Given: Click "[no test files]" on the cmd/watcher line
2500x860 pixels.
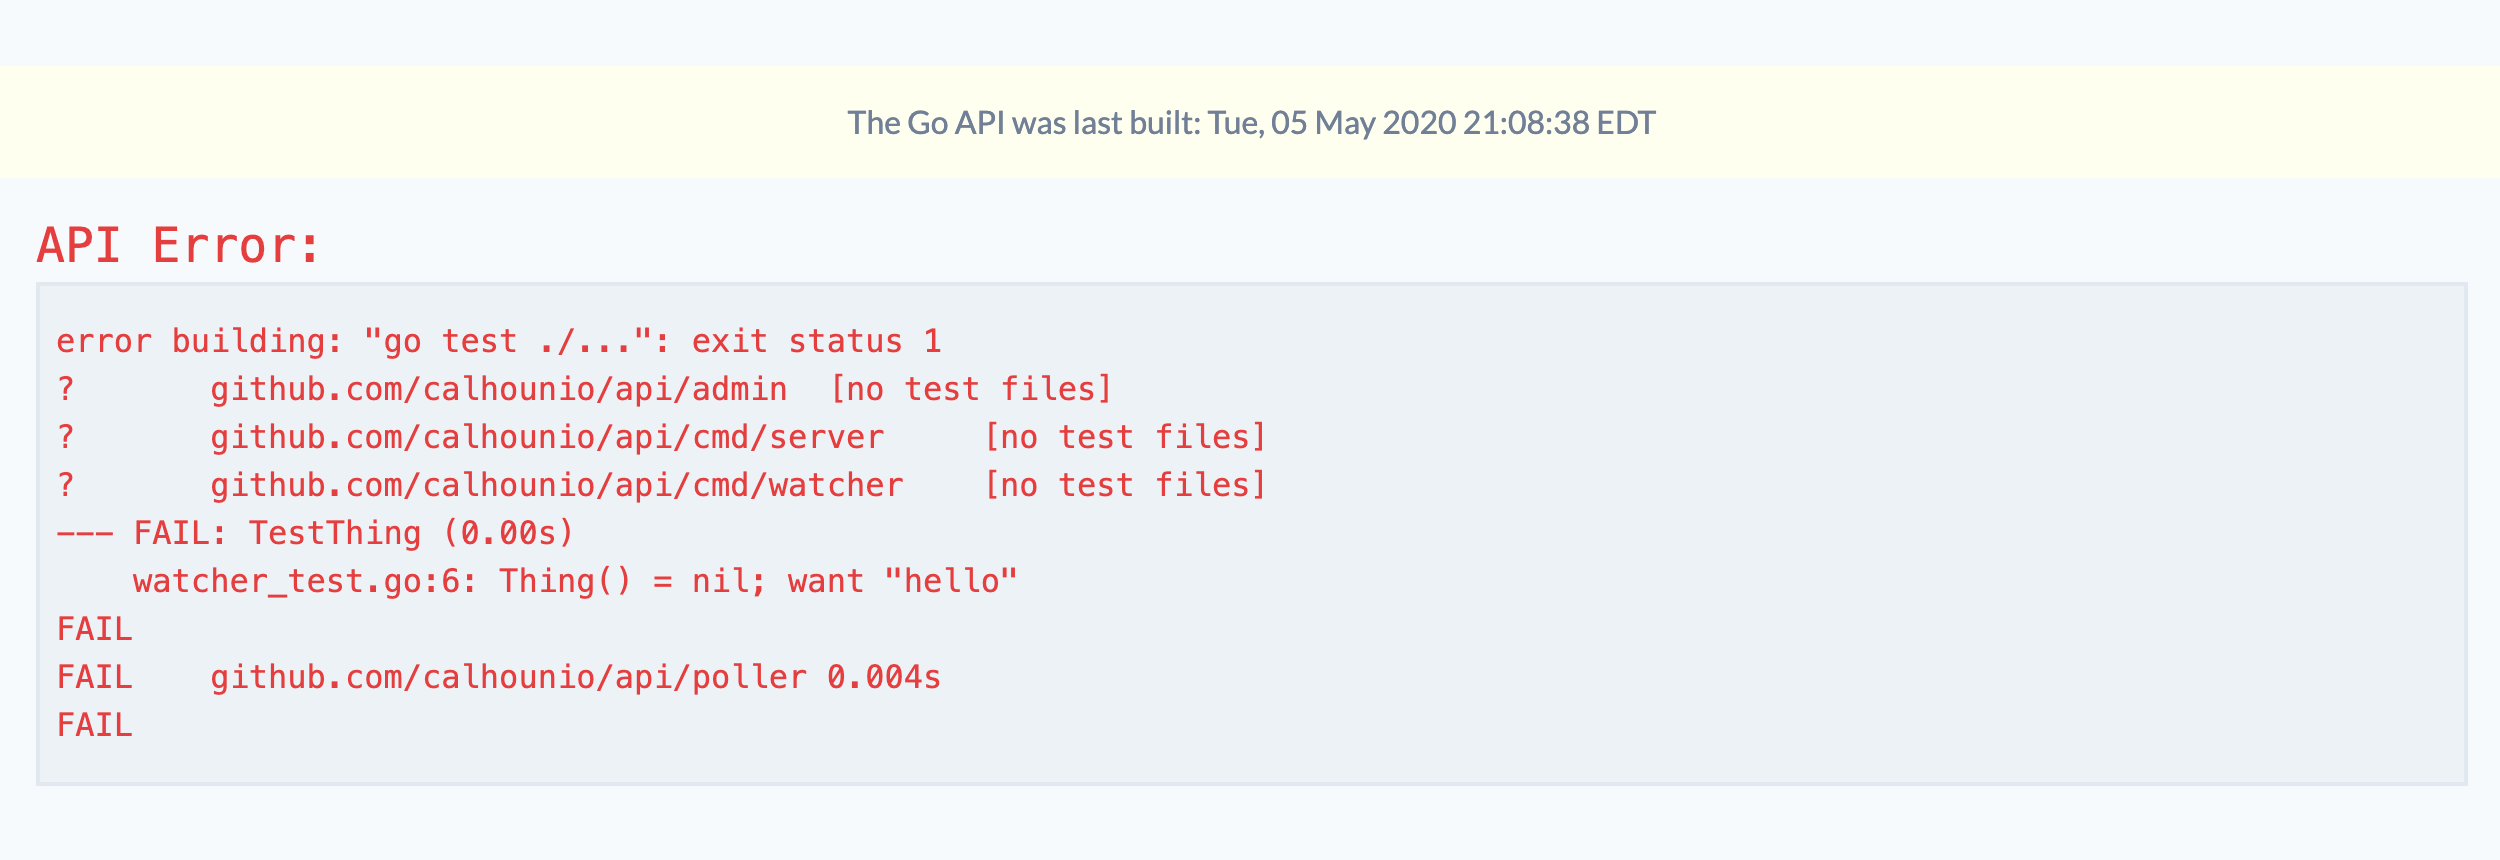Looking at the screenshot, I should pos(1125,486).
